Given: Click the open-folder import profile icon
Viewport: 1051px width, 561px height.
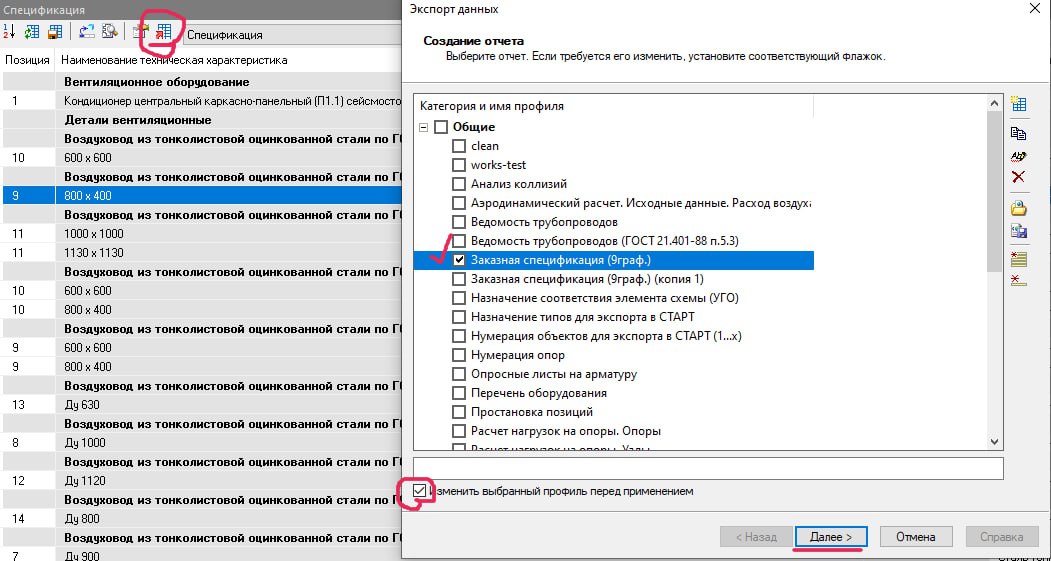Looking at the screenshot, I should (x=1019, y=208).
